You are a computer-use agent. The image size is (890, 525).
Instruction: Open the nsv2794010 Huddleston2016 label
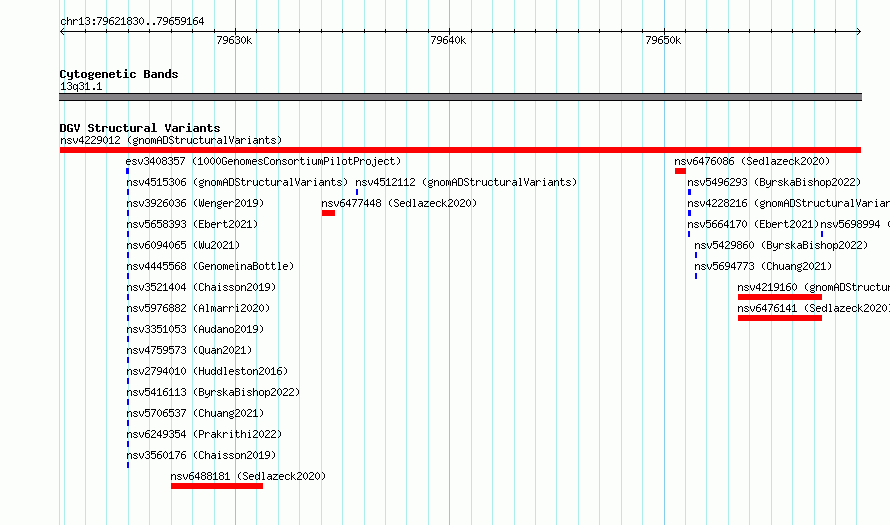point(207,371)
